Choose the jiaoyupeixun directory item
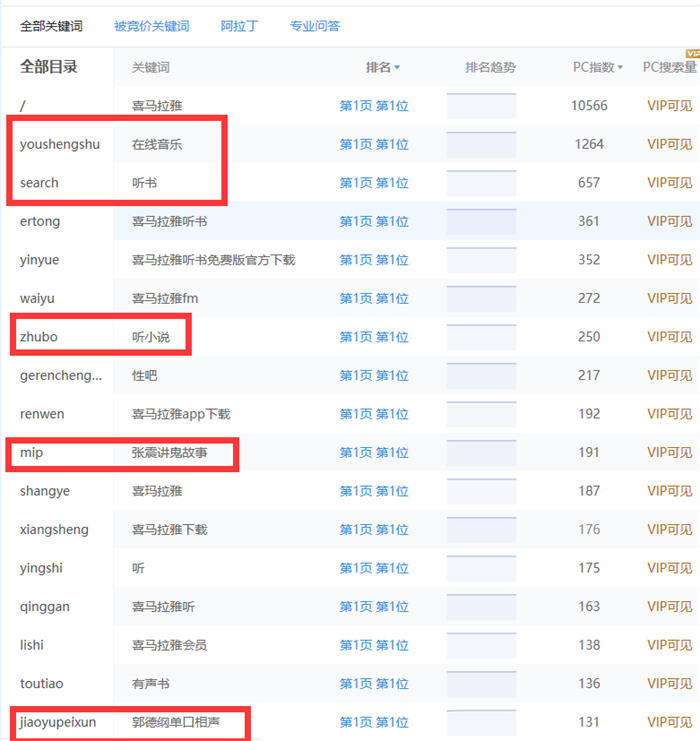Screen dimensions: 700x741 pyautogui.click(x=58, y=722)
